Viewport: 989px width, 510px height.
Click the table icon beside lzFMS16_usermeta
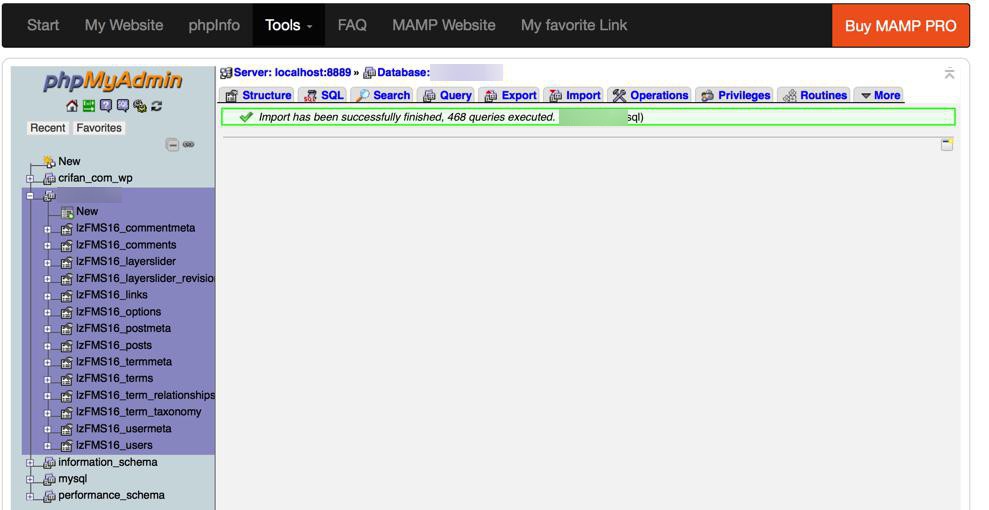click(66, 429)
